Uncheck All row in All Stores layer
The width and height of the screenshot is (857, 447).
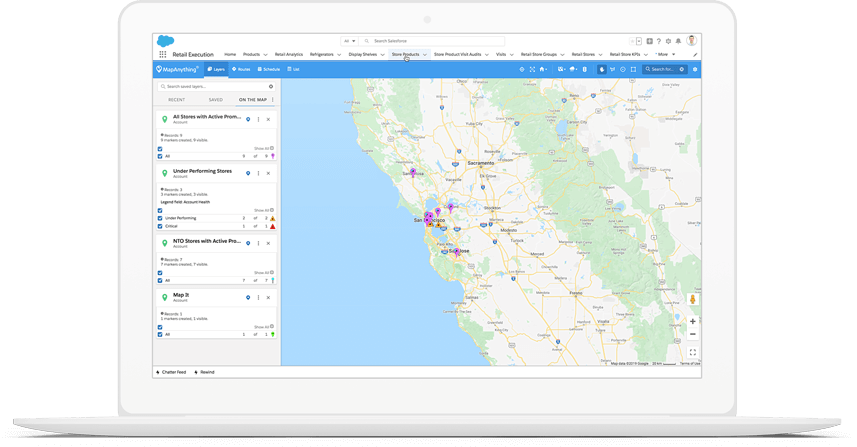(160, 156)
